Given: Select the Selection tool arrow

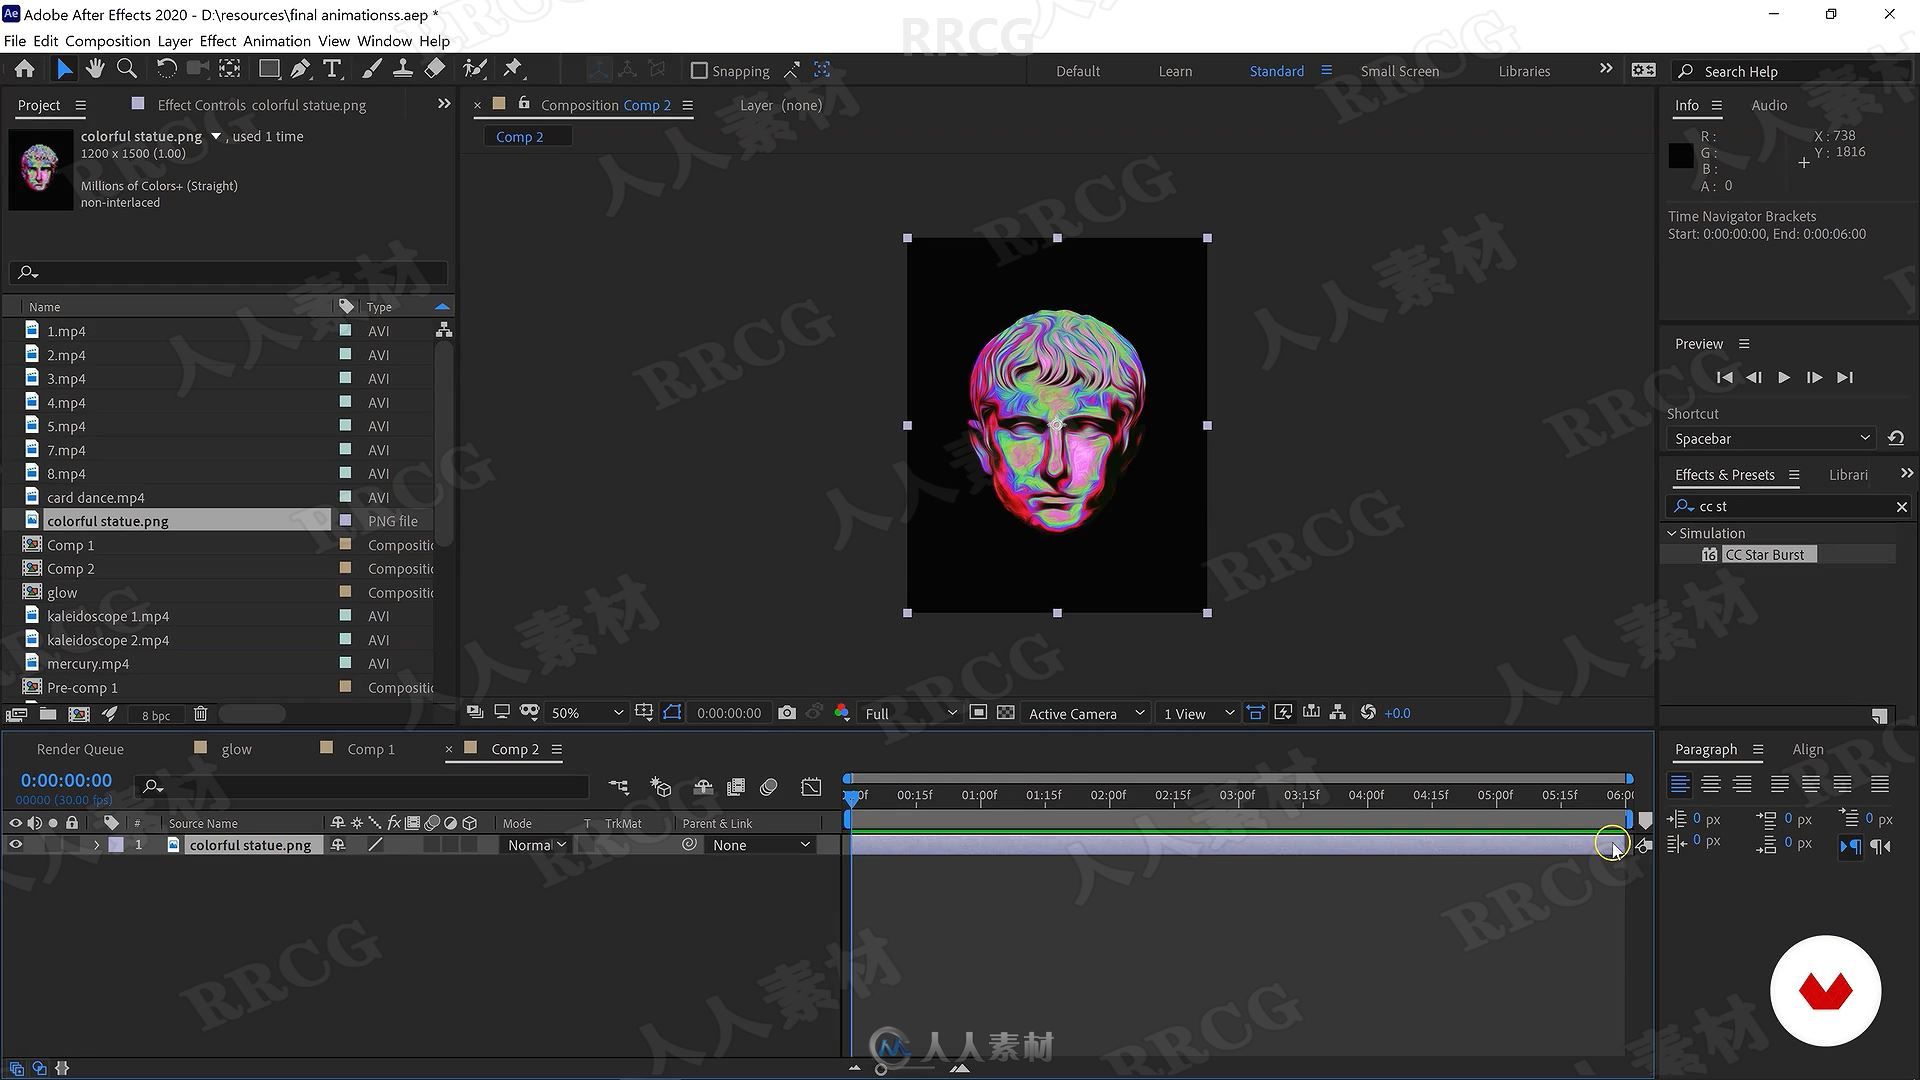Looking at the screenshot, I should pyautogui.click(x=64, y=69).
